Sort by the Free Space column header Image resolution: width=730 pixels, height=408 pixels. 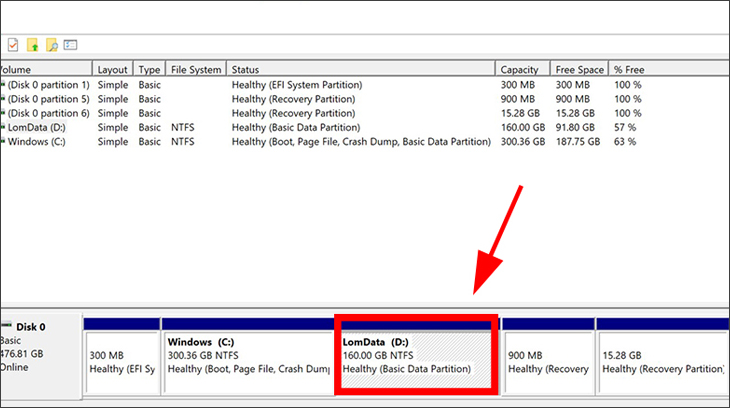pyautogui.click(x=579, y=69)
